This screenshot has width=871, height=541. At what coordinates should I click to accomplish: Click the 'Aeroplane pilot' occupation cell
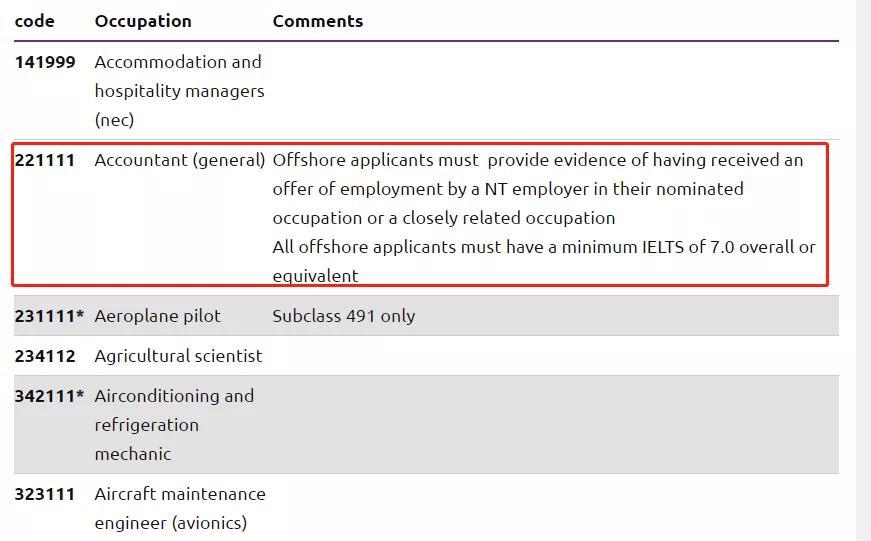[157, 316]
